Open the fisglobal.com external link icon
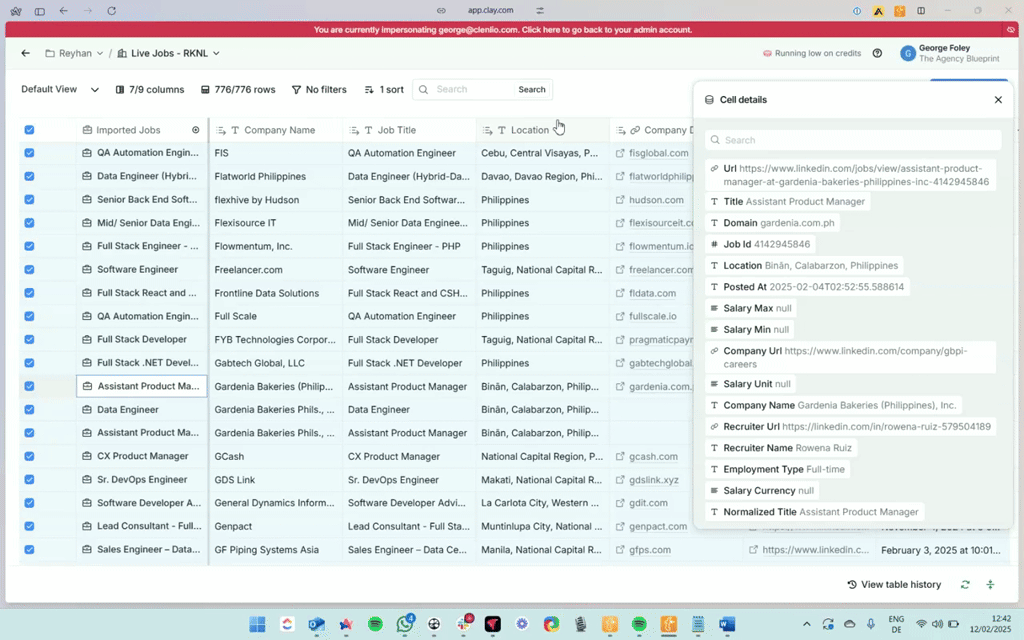The width and height of the screenshot is (1024, 640). (x=620, y=154)
